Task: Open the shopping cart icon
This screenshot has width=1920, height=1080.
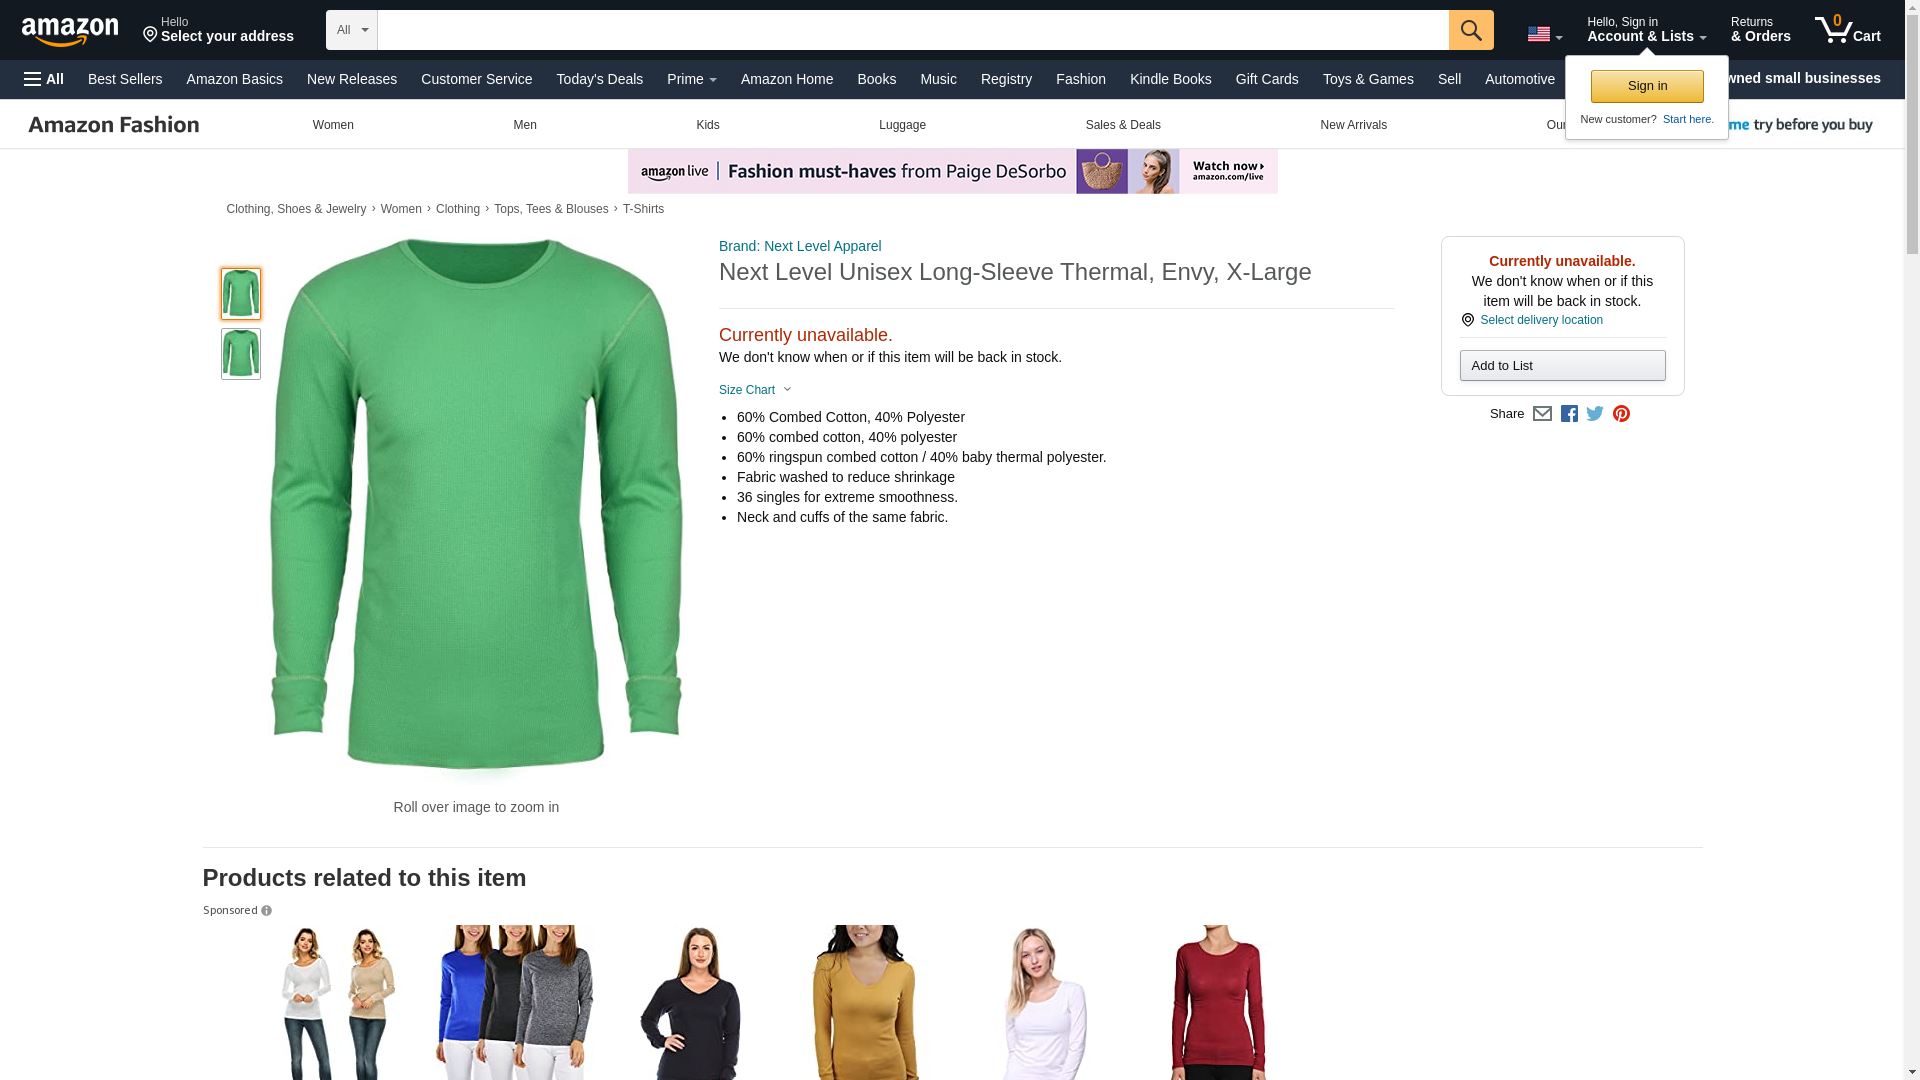Action: (x=1847, y=30)
